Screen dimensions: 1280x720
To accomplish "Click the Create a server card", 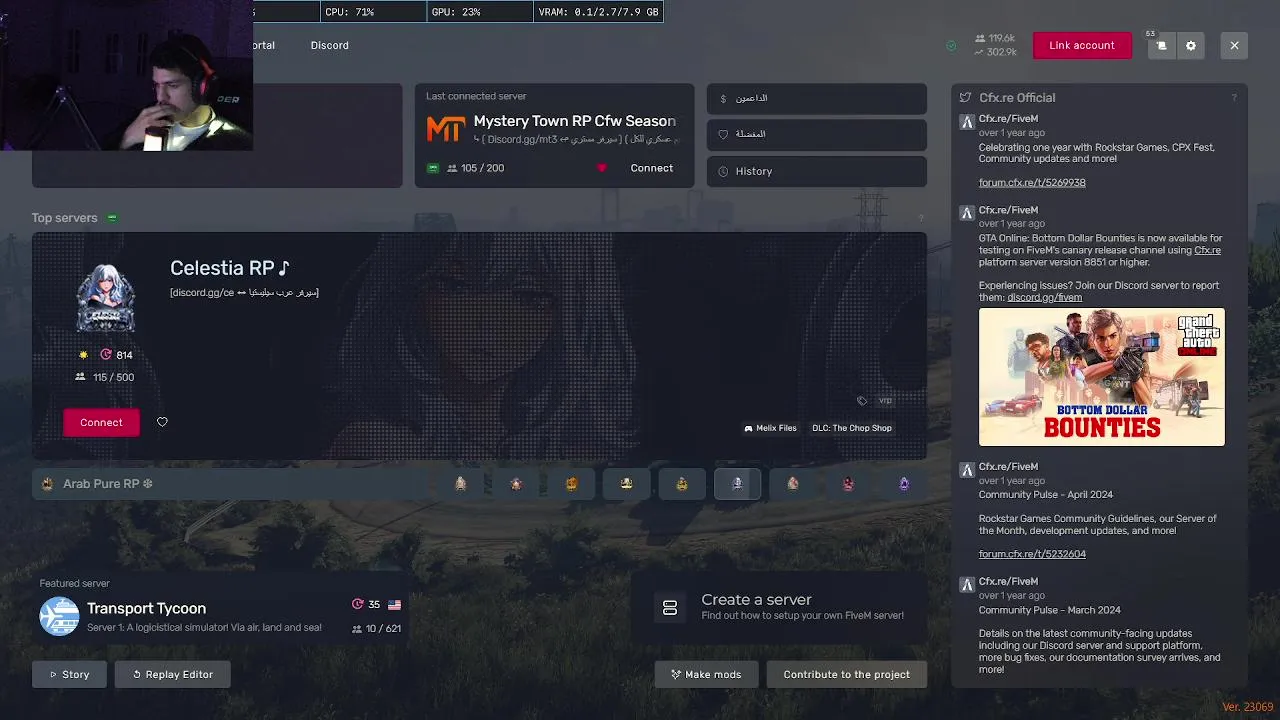I will (x=779, y=607).
